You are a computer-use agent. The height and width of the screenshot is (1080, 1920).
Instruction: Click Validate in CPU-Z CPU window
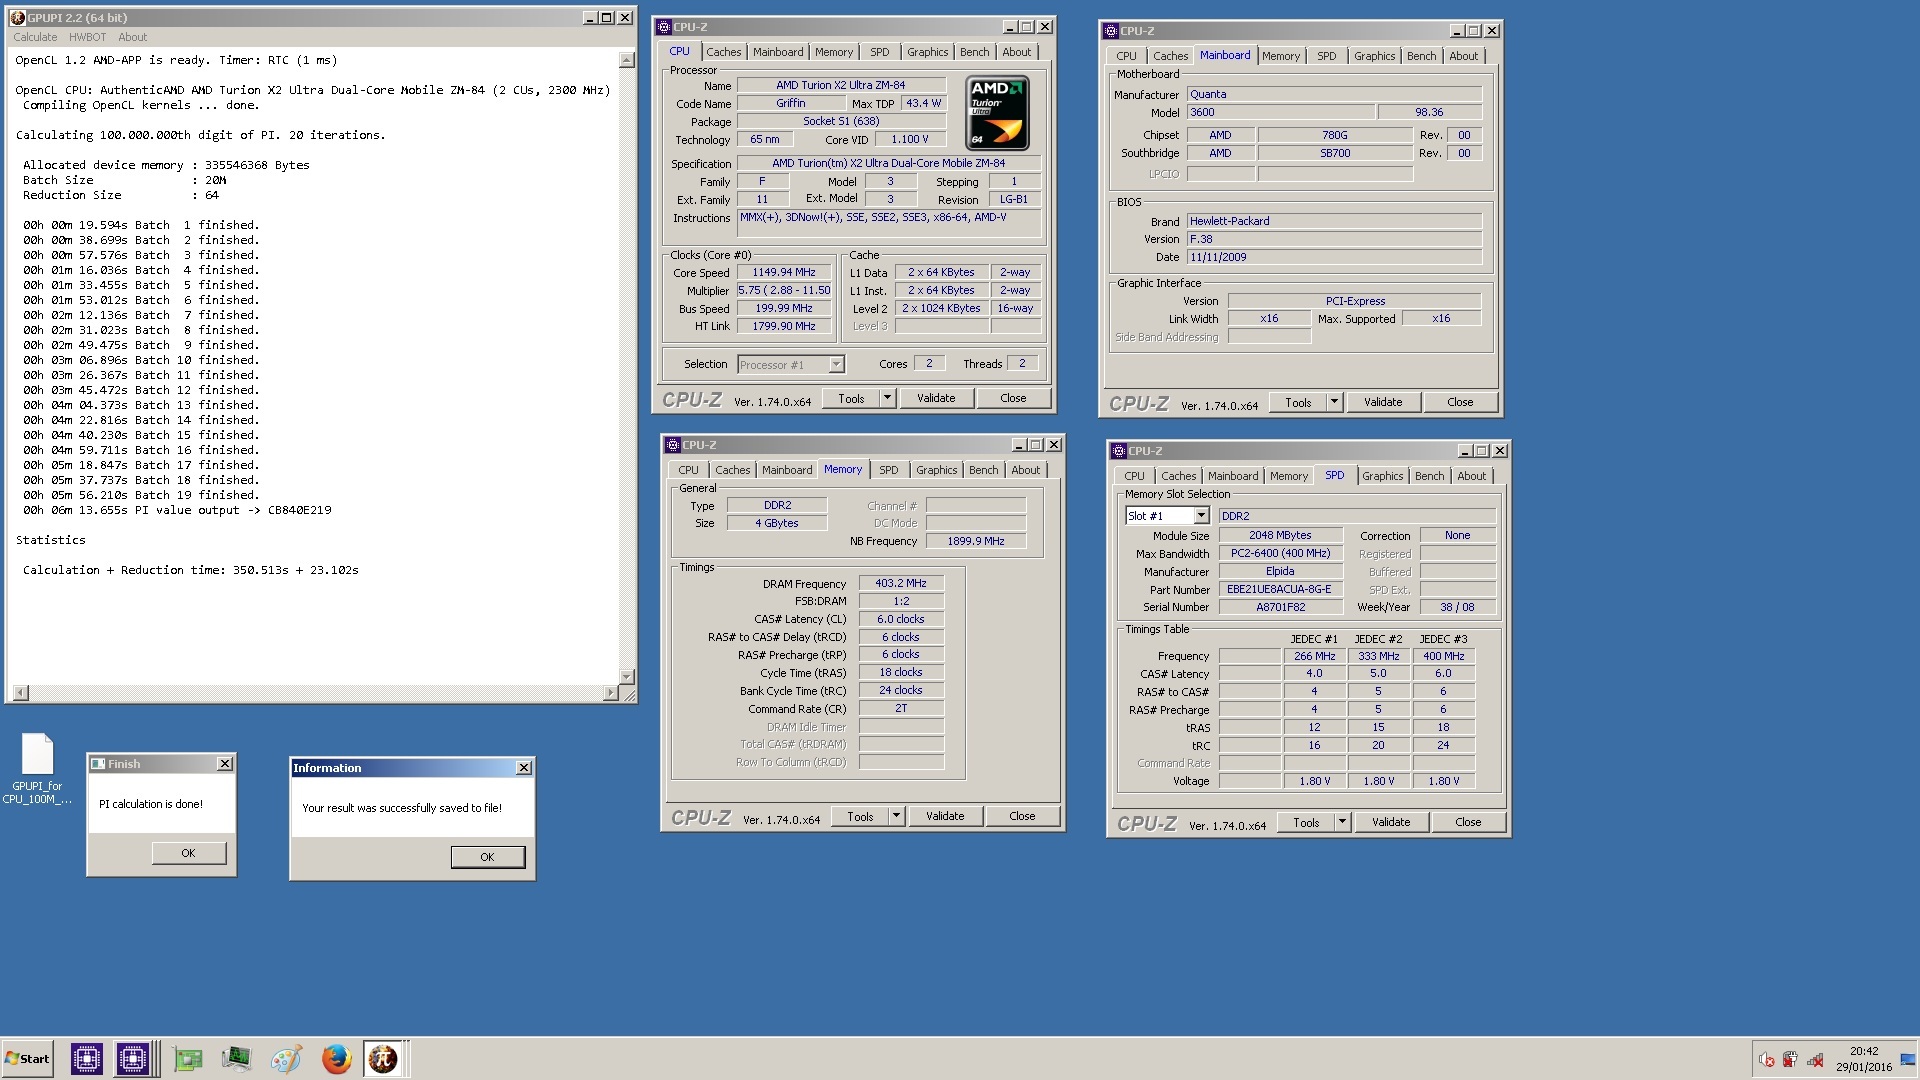click(936, 398)
